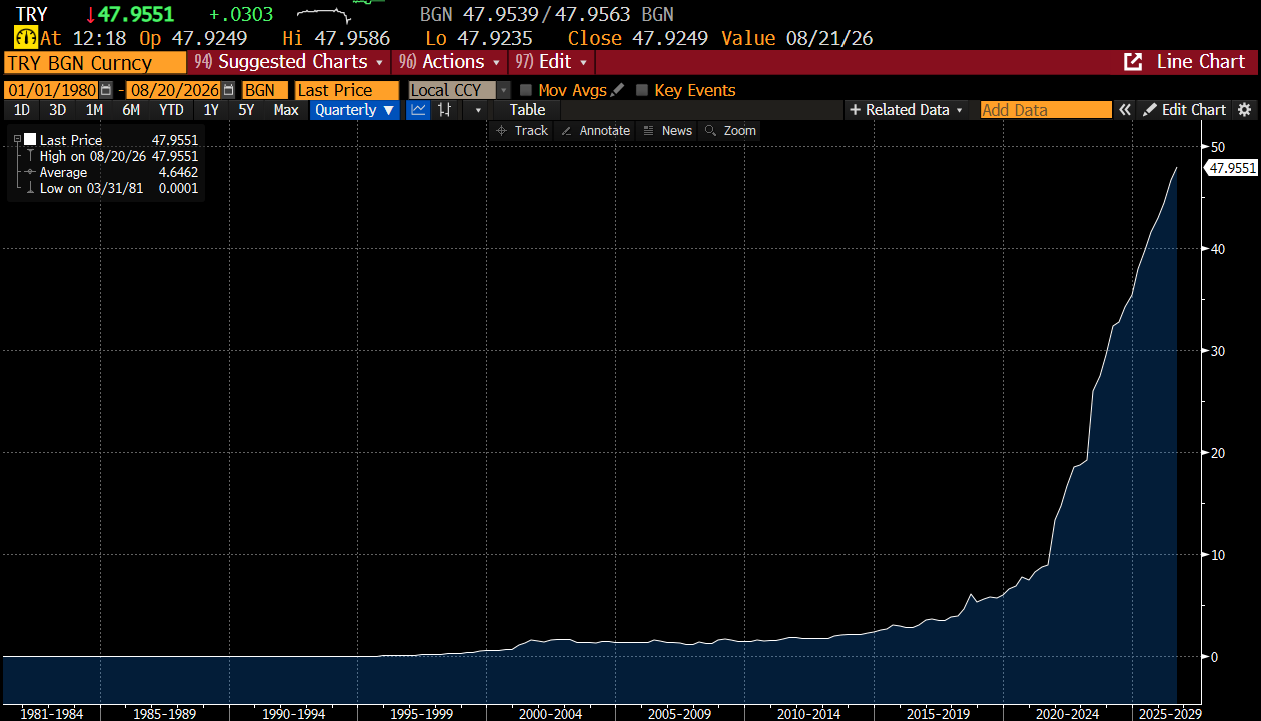Open the Suggested Charts menu
The image size is (1261, 721).
288,62
